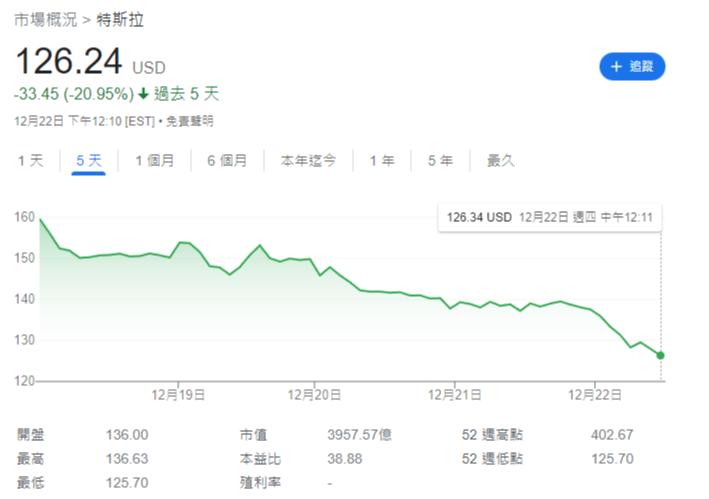
Task: Show the 本年迄今 chart range
Action: pos(308,160)
